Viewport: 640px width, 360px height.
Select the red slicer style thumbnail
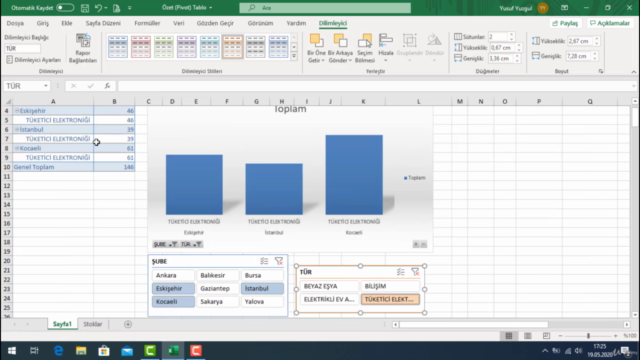pos(141,47)
